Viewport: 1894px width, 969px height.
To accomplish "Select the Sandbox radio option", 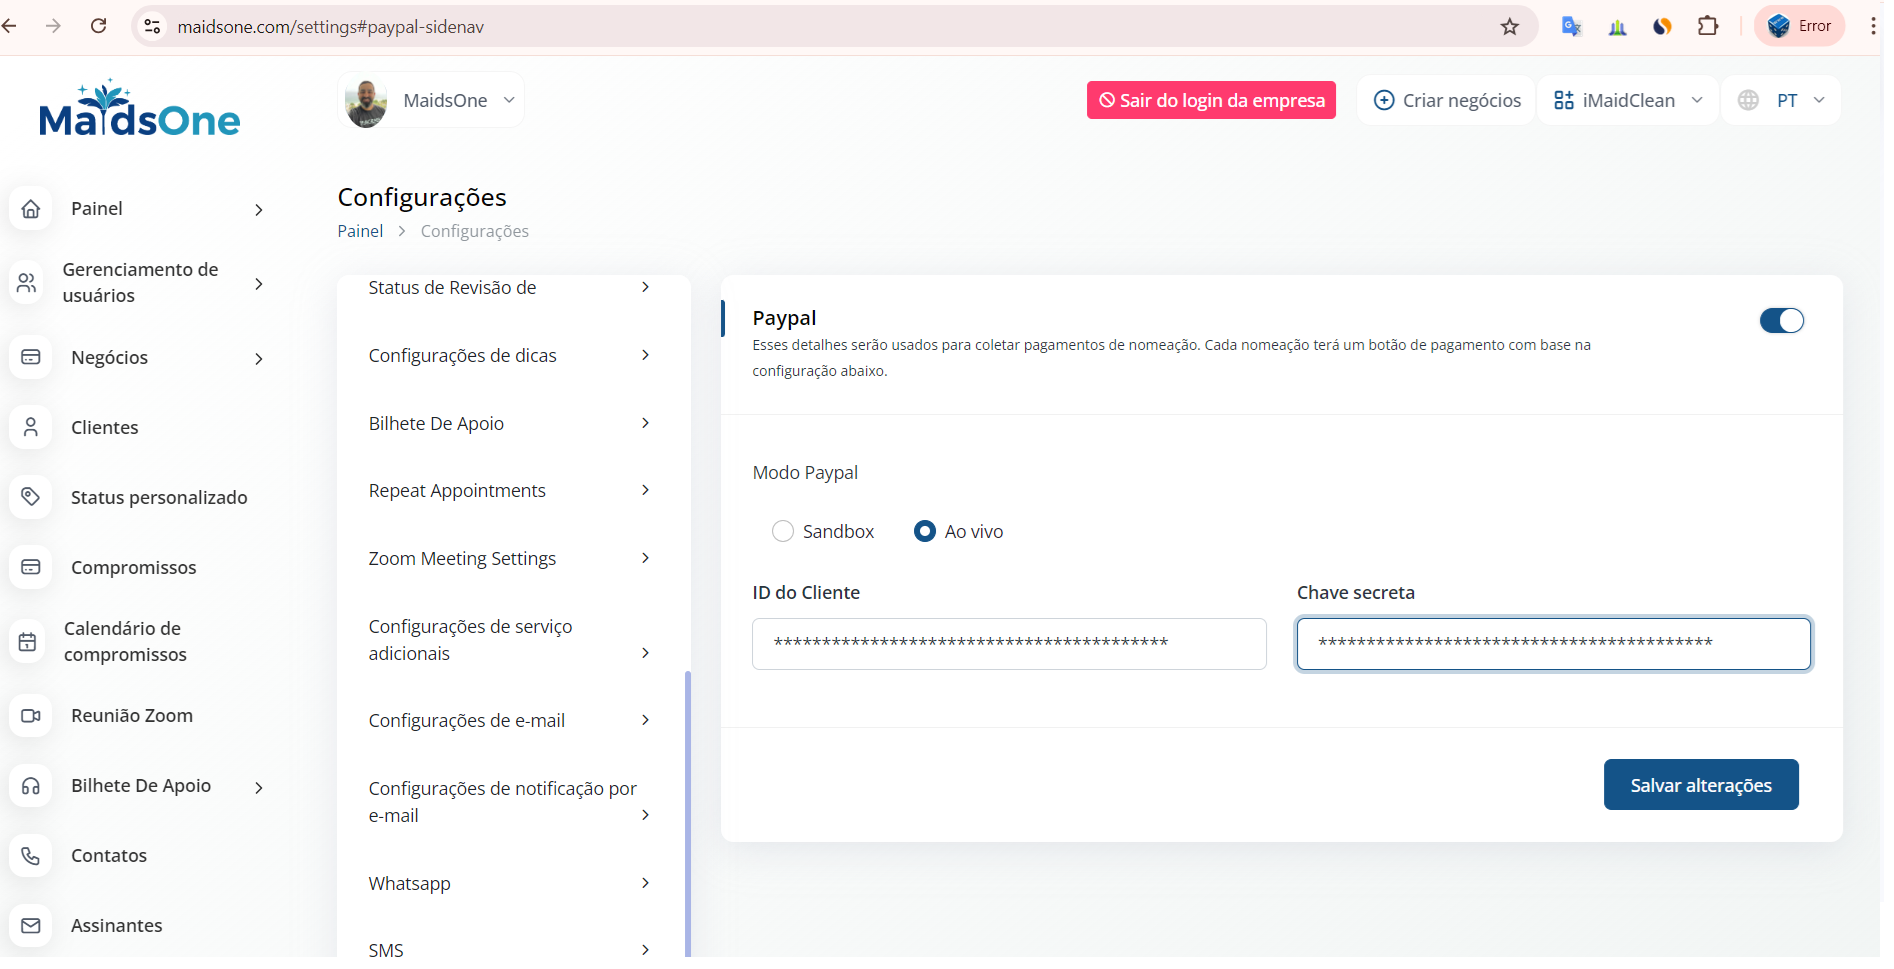I will pyautogui.click(x=783, y=532).
